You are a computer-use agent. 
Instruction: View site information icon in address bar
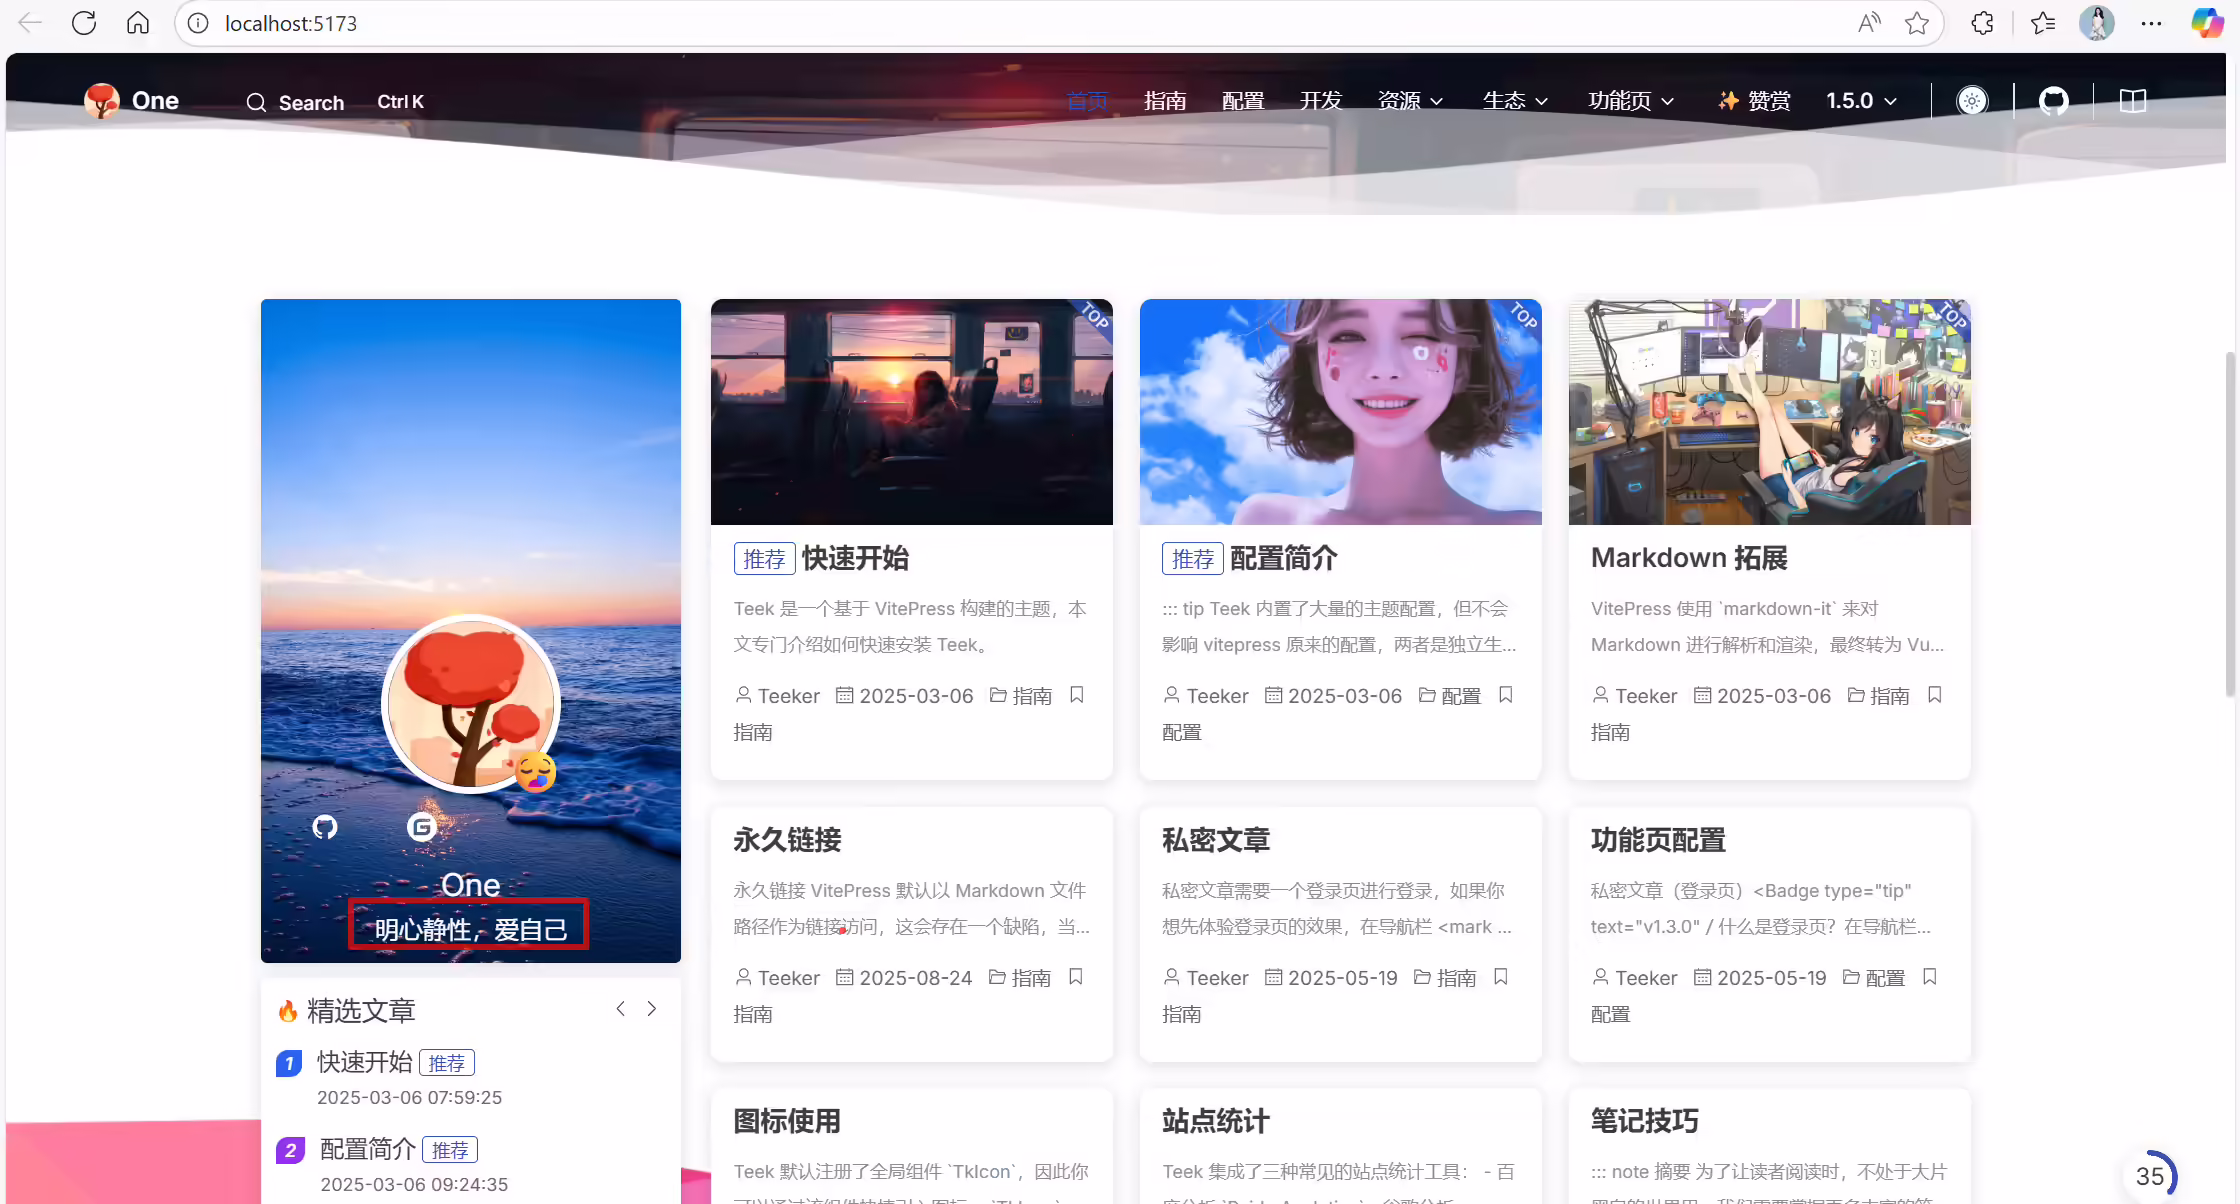click(x=198, y=23)
